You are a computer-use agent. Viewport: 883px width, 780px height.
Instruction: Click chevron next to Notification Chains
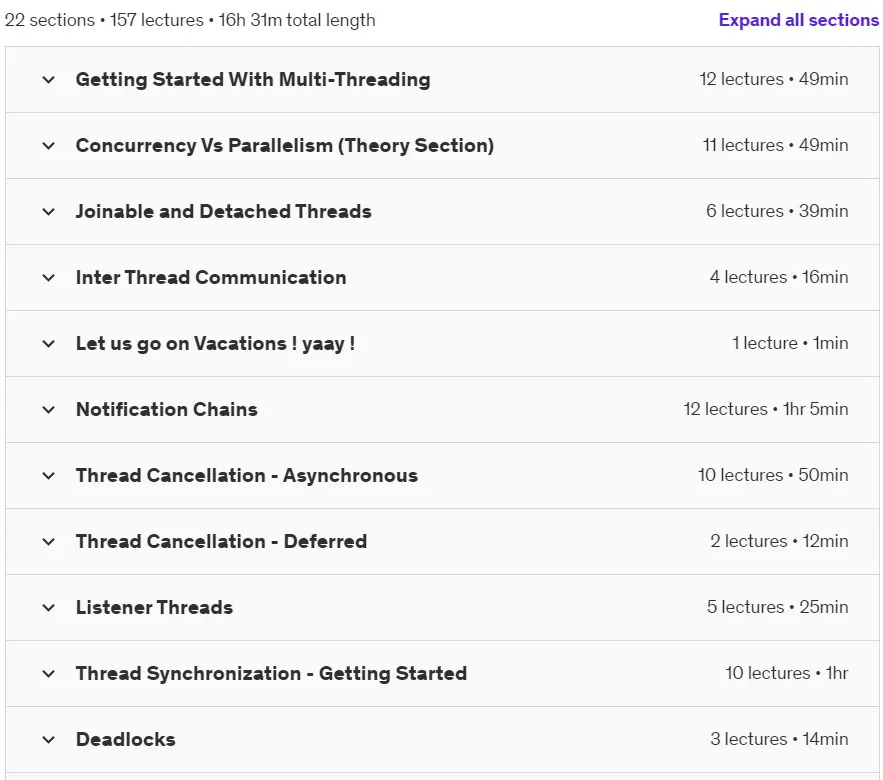pyautogui.click(x=48, y=409)
